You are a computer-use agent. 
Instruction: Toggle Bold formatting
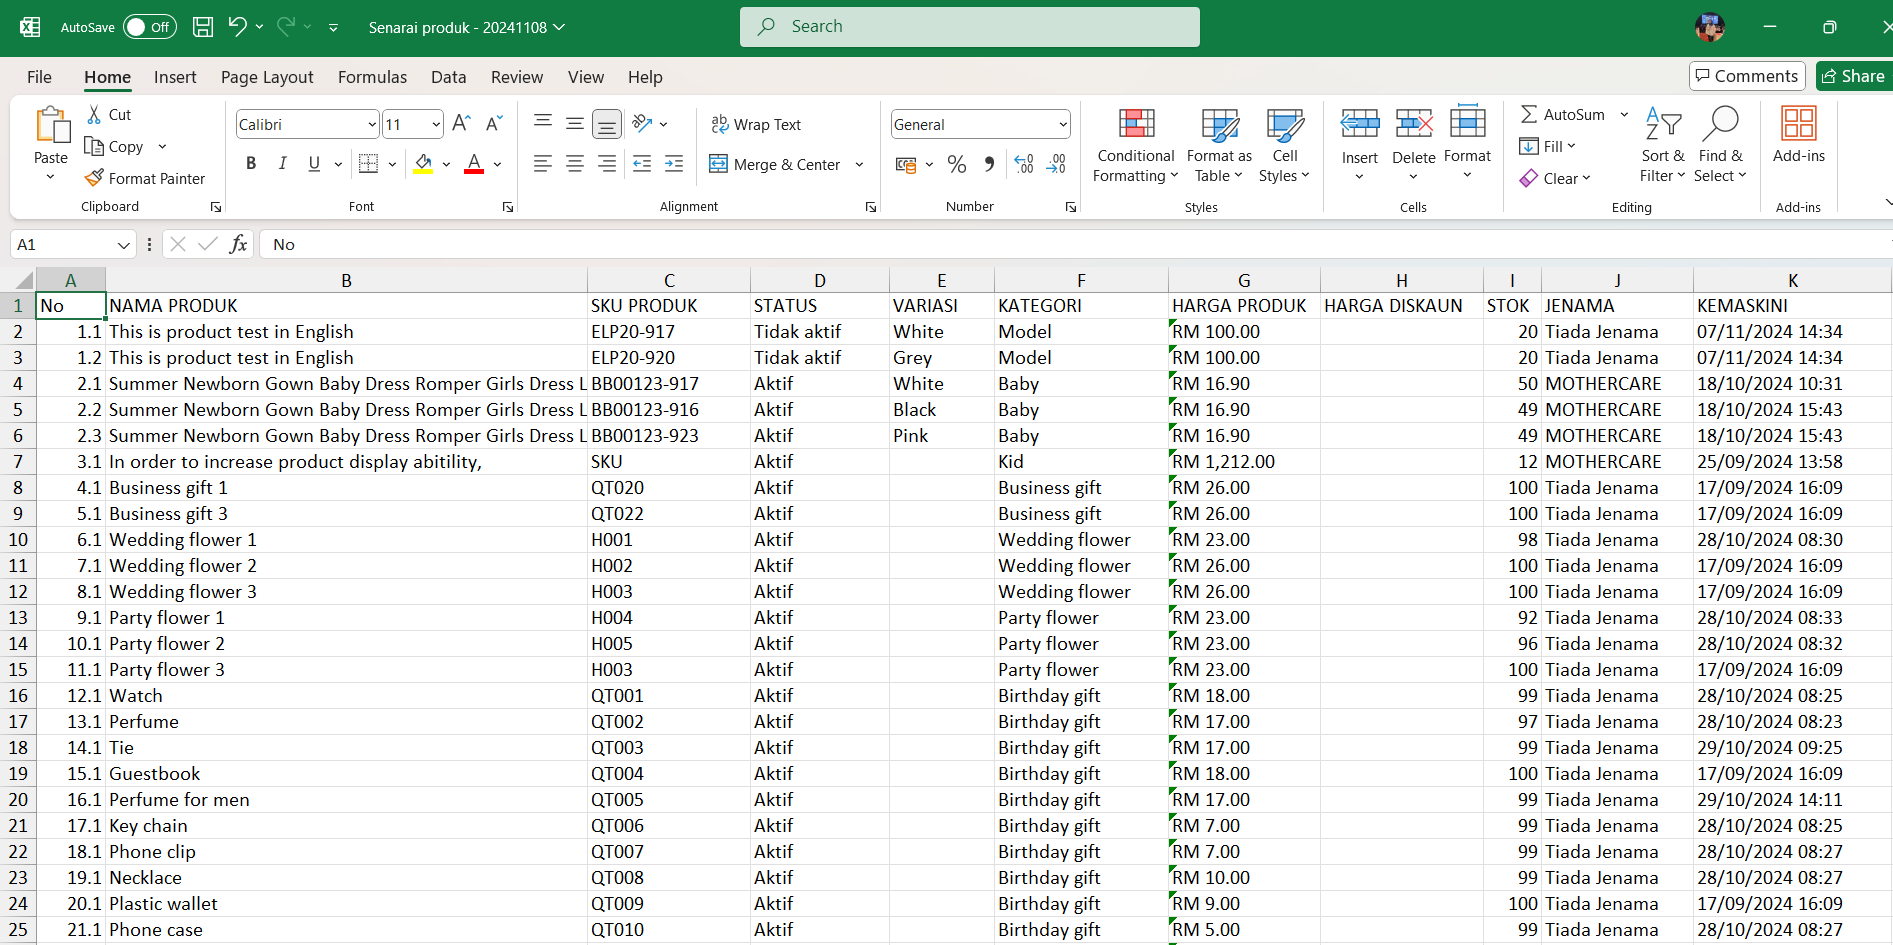point(251,164)
